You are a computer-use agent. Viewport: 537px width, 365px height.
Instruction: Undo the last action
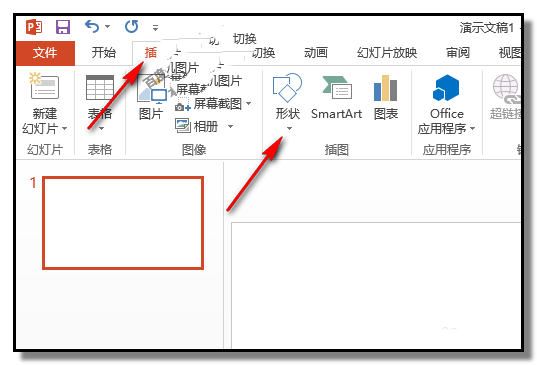tap(92, 26)
